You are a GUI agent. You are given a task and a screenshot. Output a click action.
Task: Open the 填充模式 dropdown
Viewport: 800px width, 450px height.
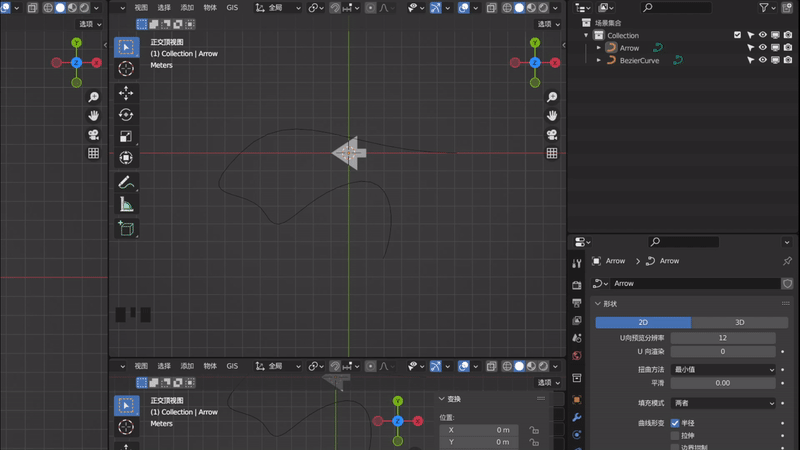tap(723, 403)
